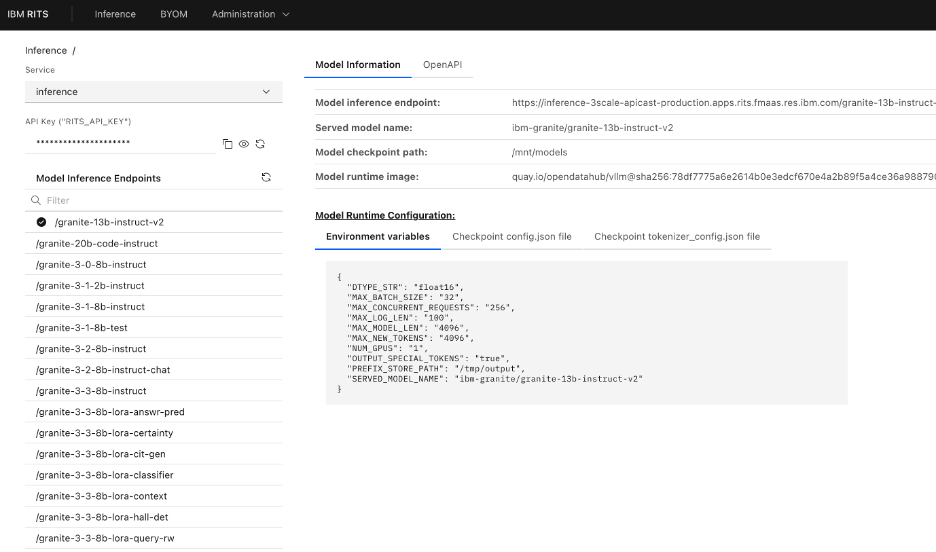Select the /granite-3-3-8b-lora-hall-det endpoint

(x=101, y=517)
